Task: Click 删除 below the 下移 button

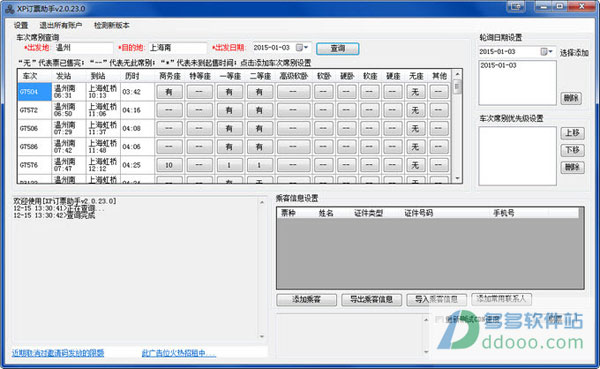Action: point(572,167)
